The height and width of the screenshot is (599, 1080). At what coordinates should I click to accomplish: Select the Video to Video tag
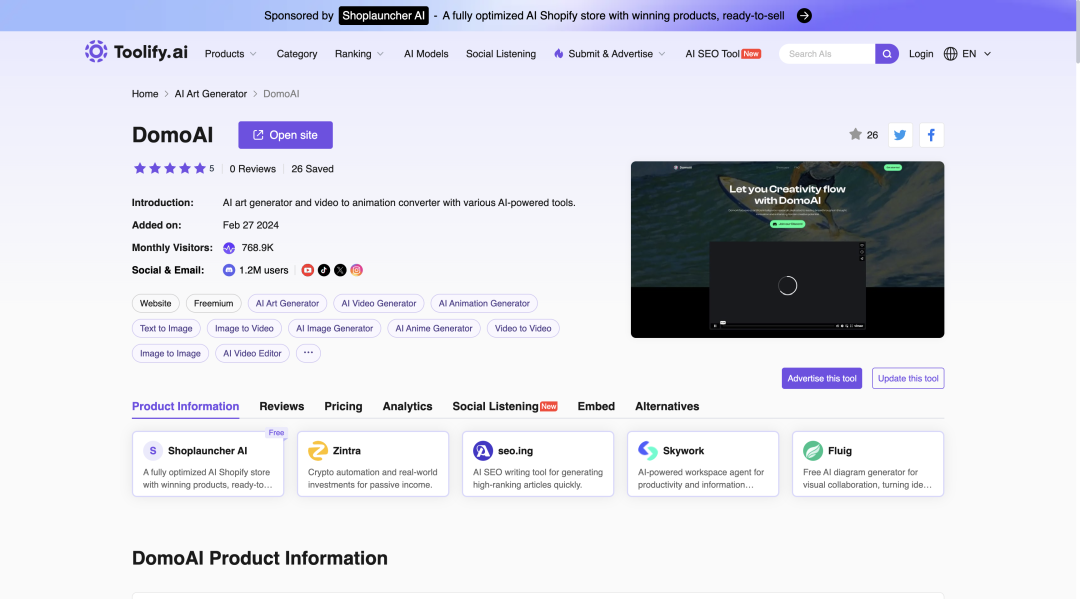tap(523, 328)
